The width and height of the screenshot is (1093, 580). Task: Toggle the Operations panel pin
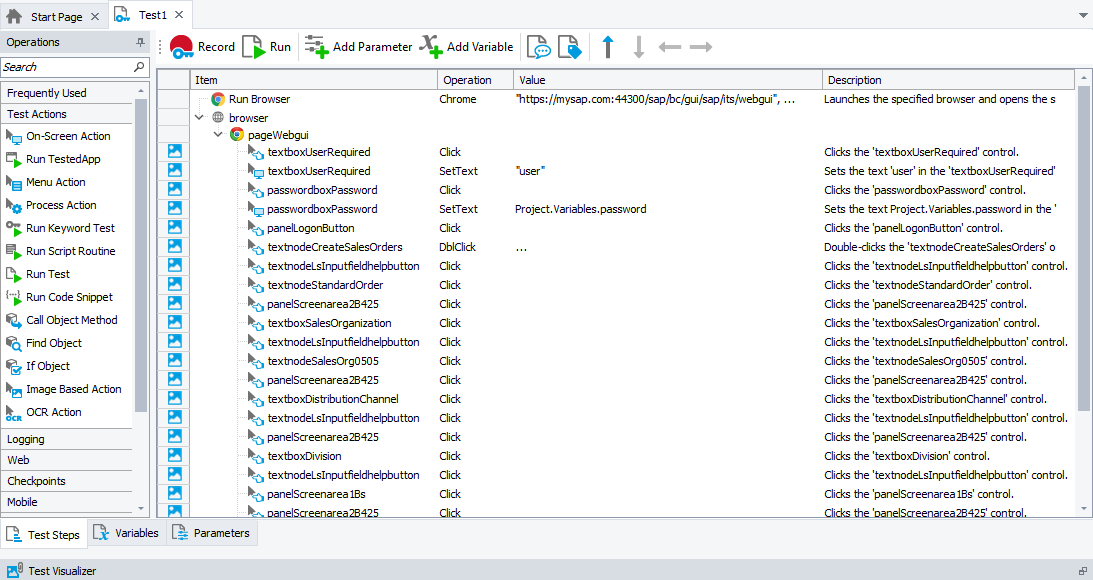click(x=140, y=41)
